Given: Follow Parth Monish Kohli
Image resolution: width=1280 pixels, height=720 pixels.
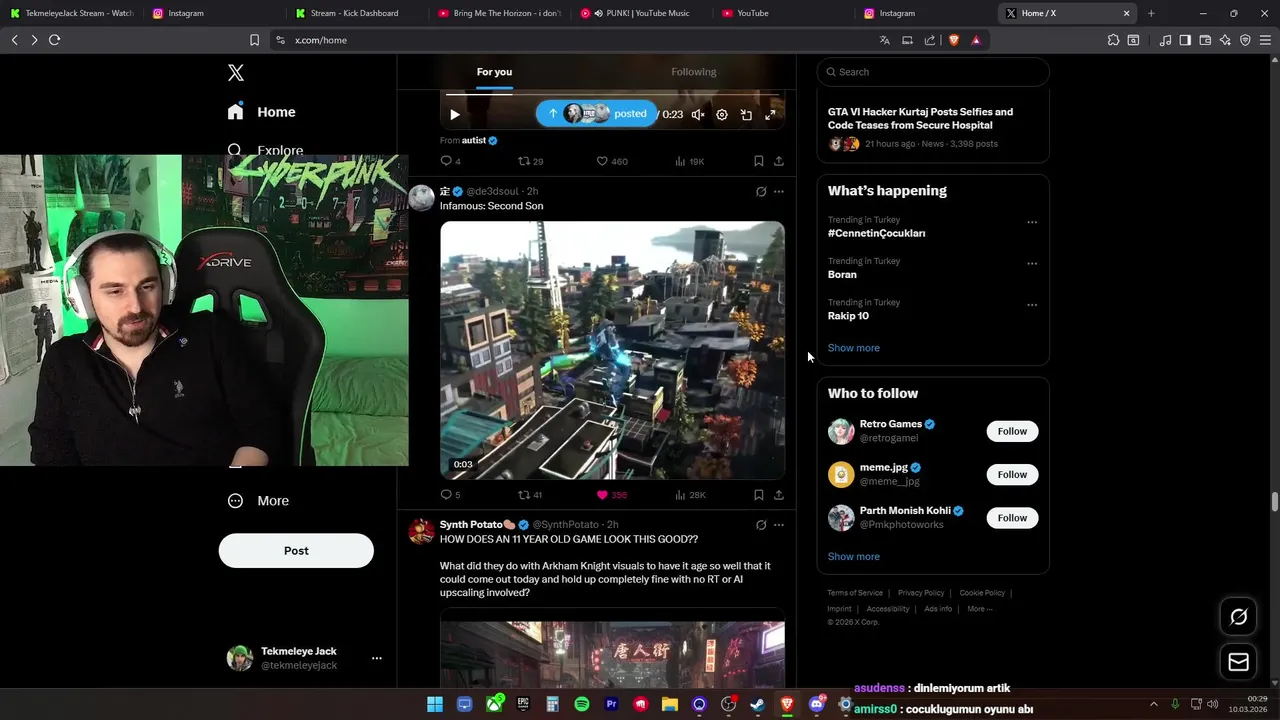Looking at the screenshot, I should tap(1012, 518).
